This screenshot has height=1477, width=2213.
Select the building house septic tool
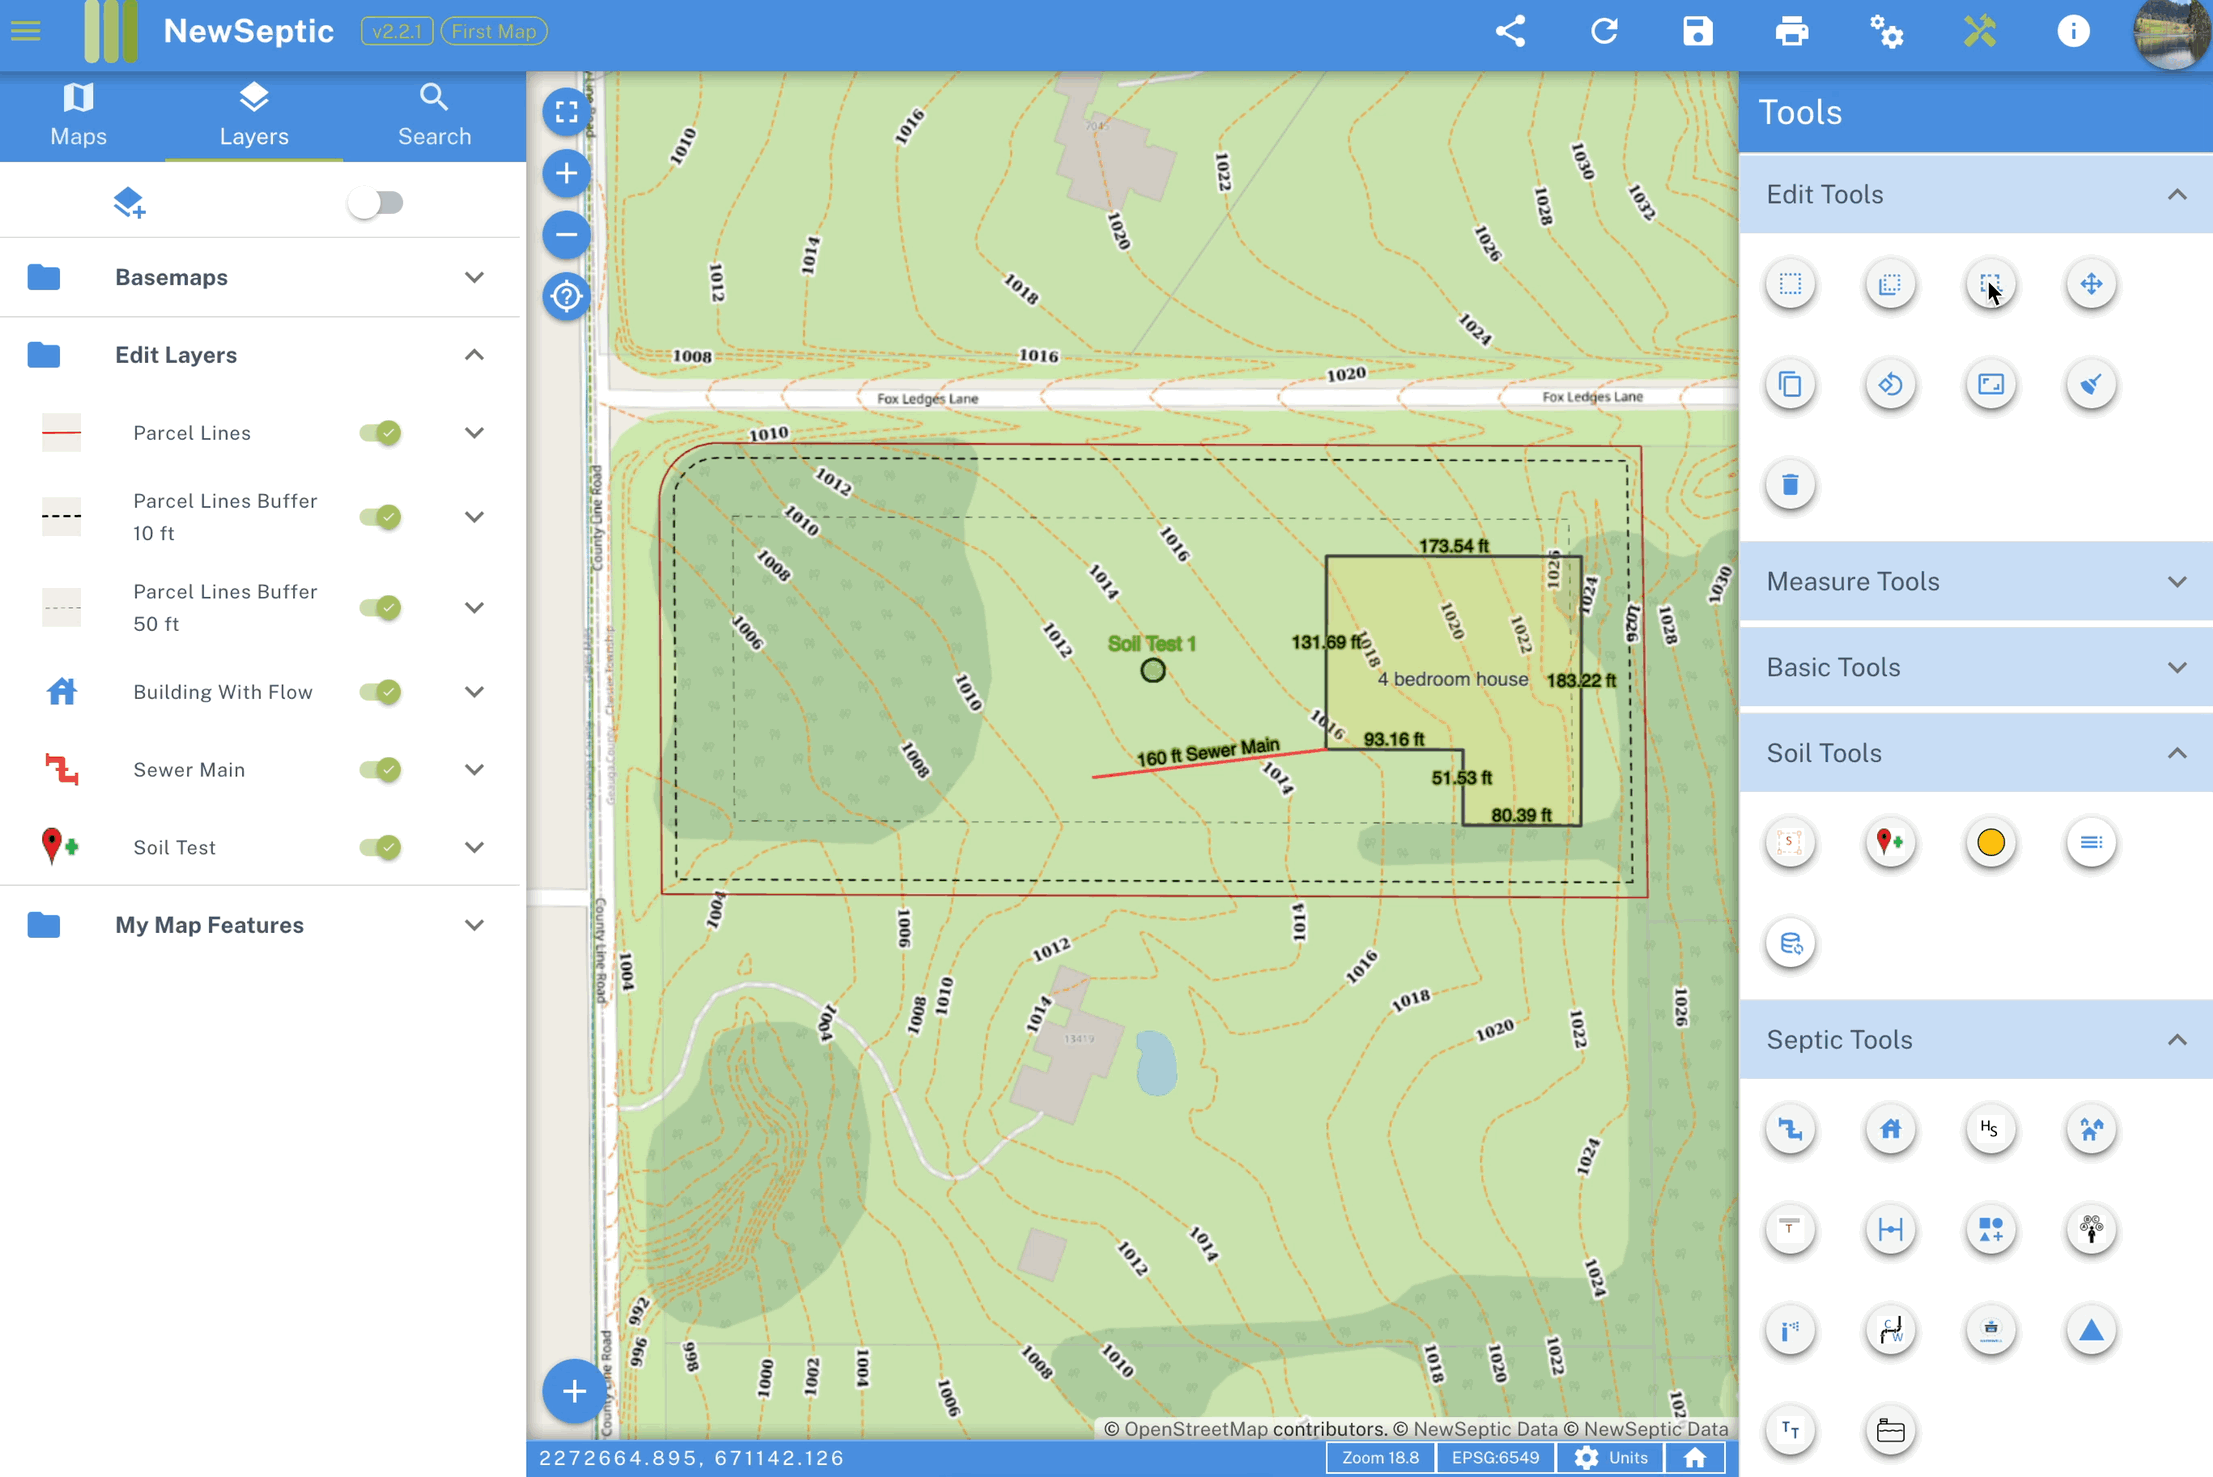click(x=1890, y=1130)
